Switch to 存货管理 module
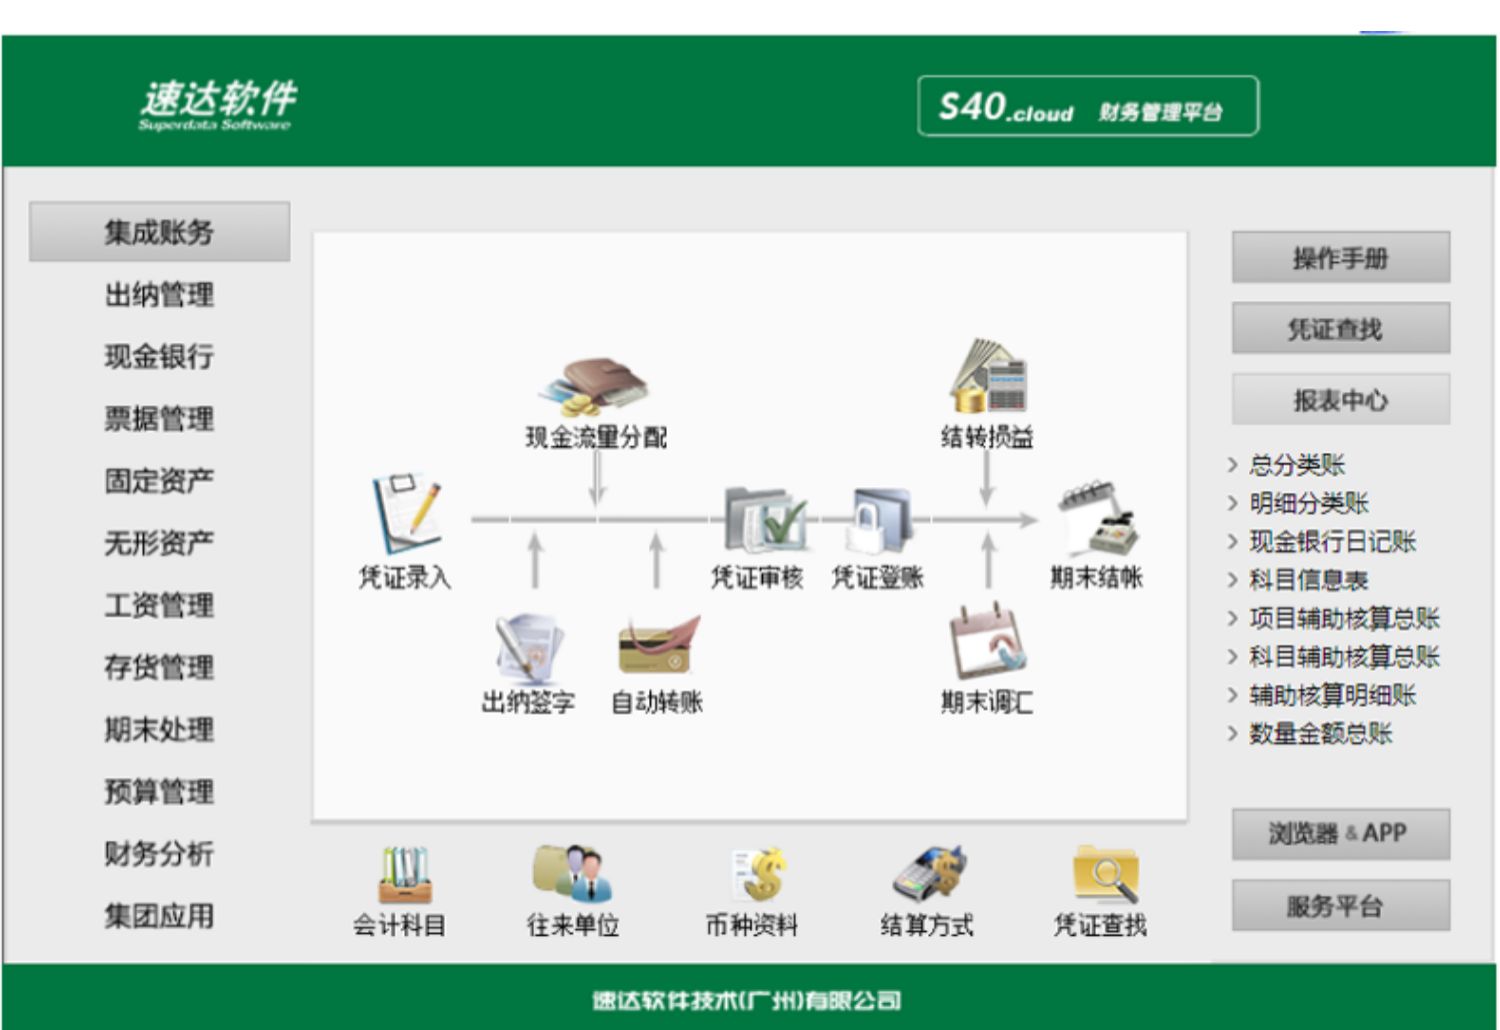1500x1030 pixels. (x=159, y=667)
